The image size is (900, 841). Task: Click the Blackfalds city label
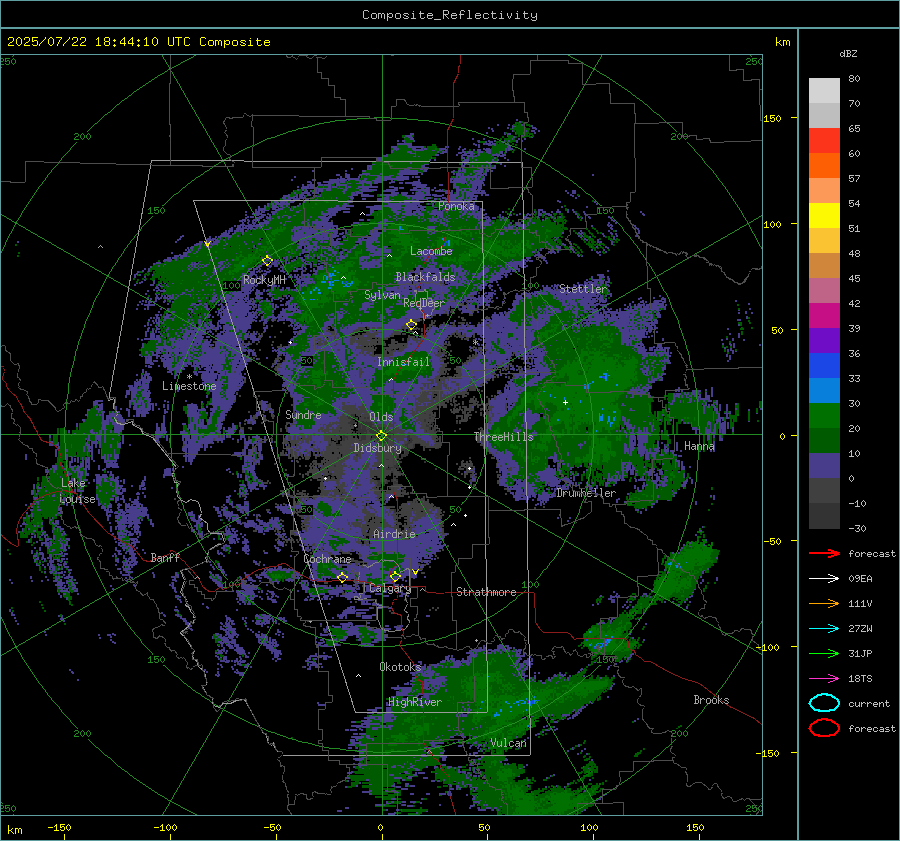pos(425,277)
